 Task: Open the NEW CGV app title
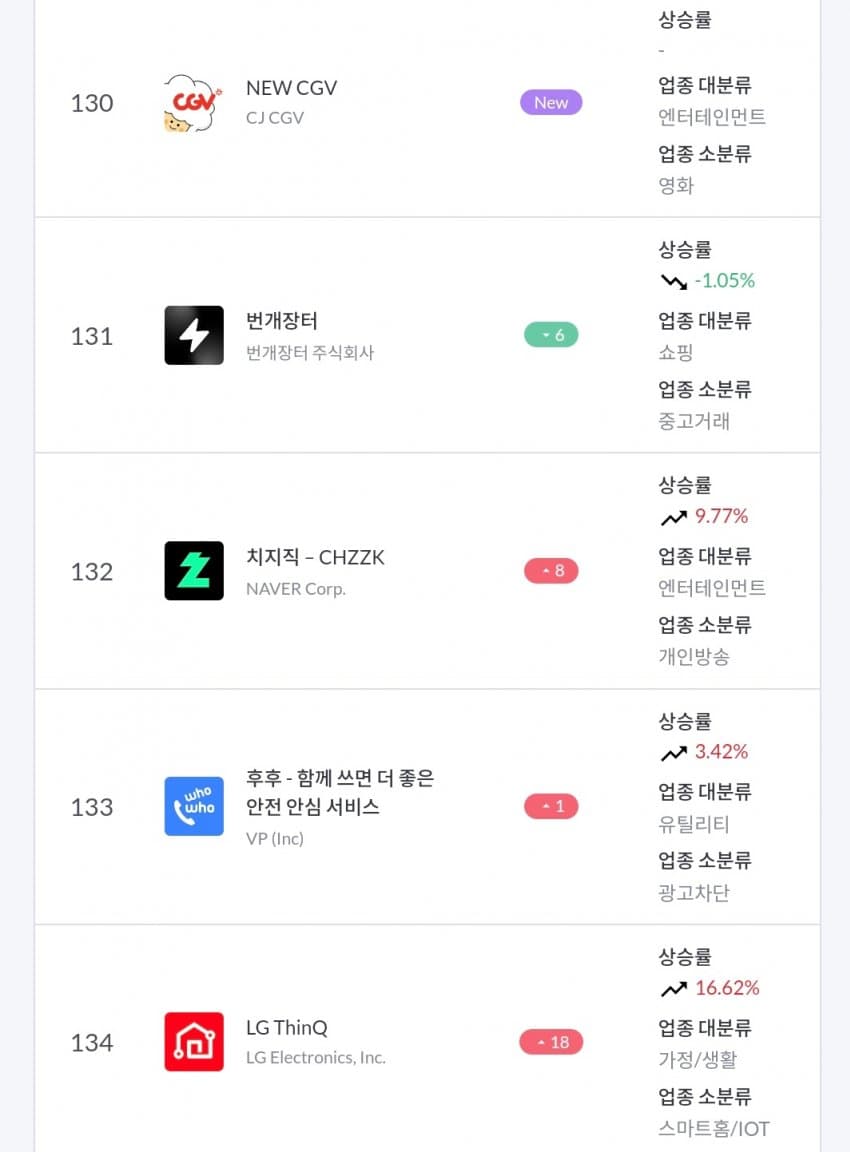pos(292,88)
